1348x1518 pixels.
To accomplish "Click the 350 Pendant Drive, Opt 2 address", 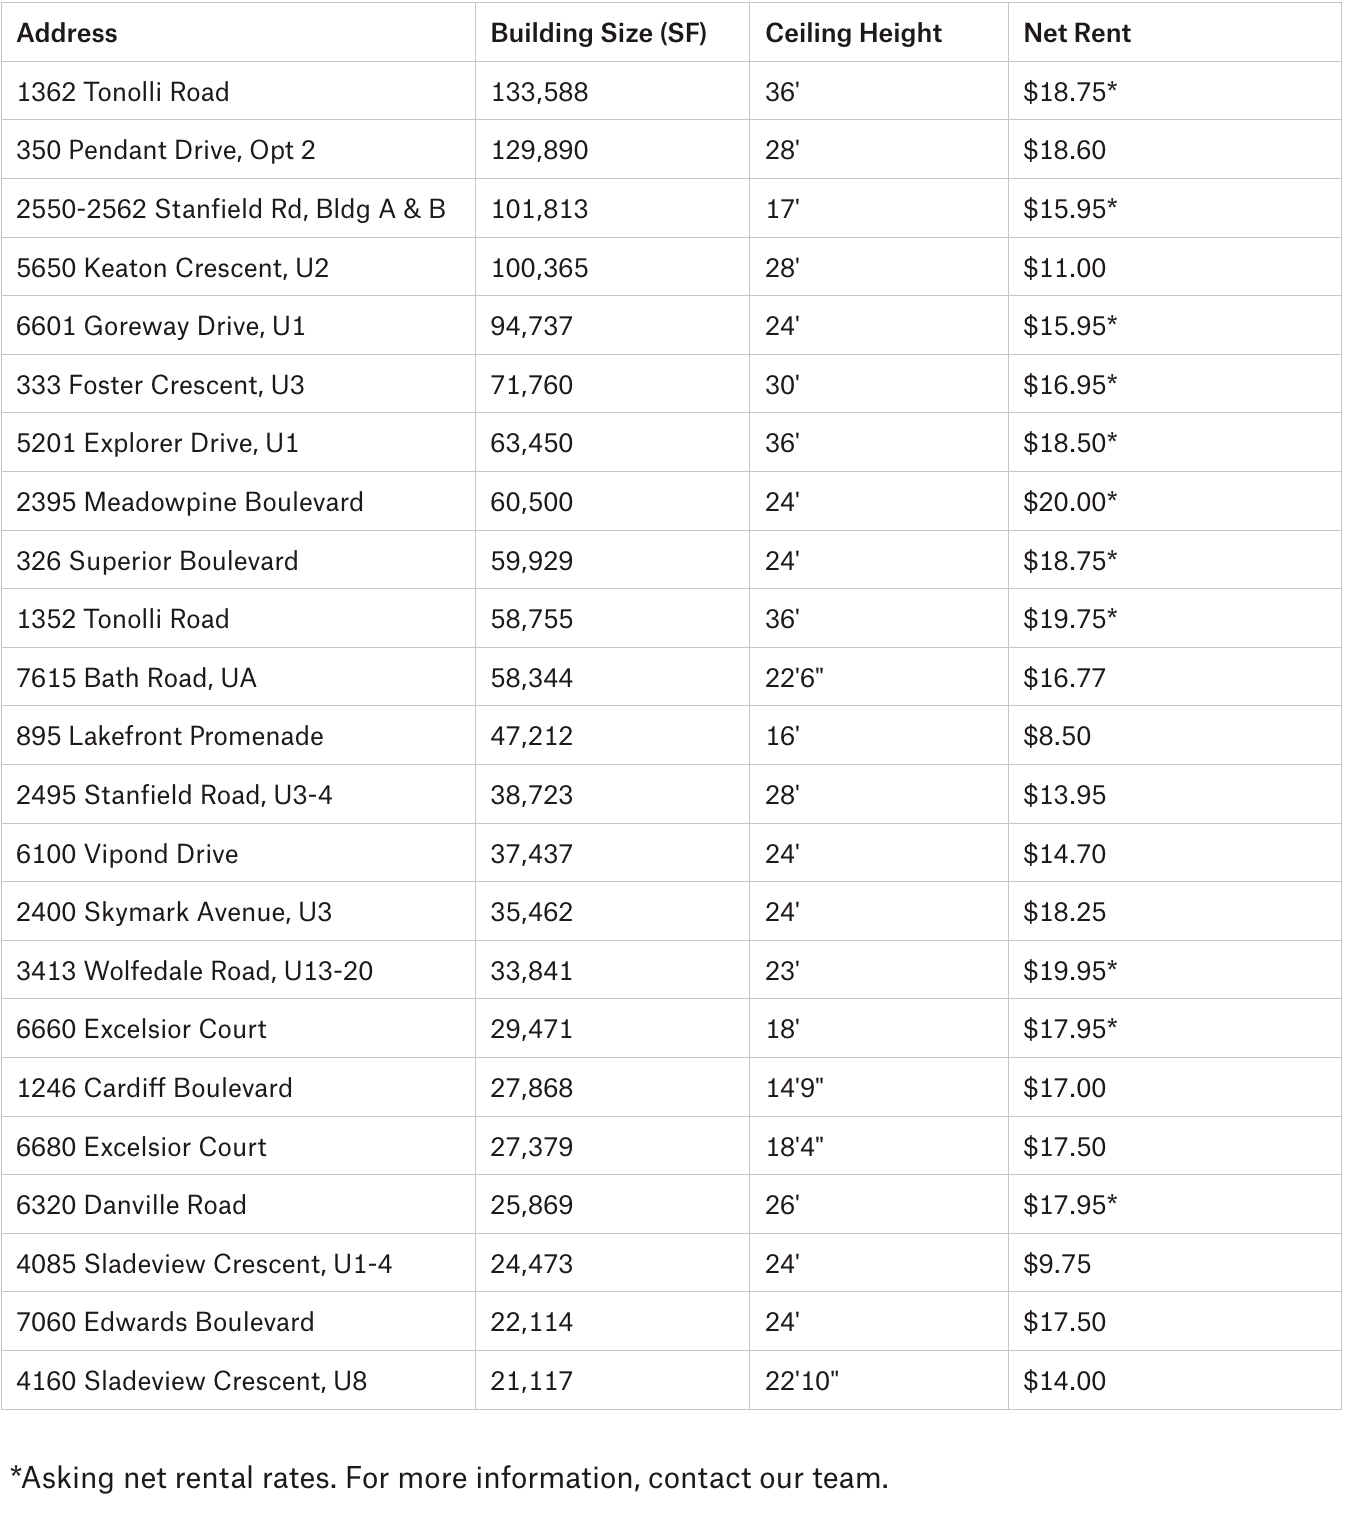I will 166,150.
